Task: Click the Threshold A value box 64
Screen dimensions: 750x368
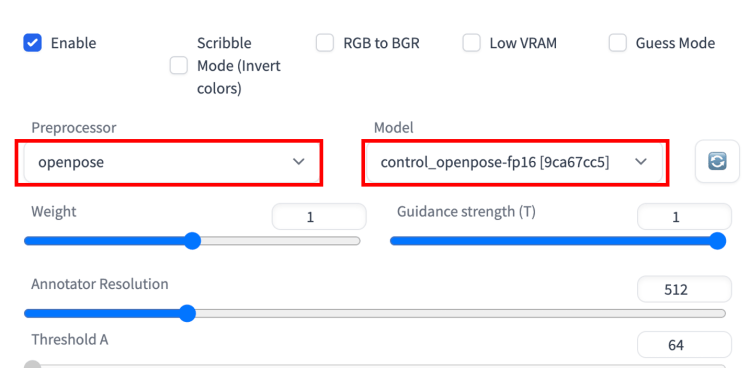Action: coord(684,345)
